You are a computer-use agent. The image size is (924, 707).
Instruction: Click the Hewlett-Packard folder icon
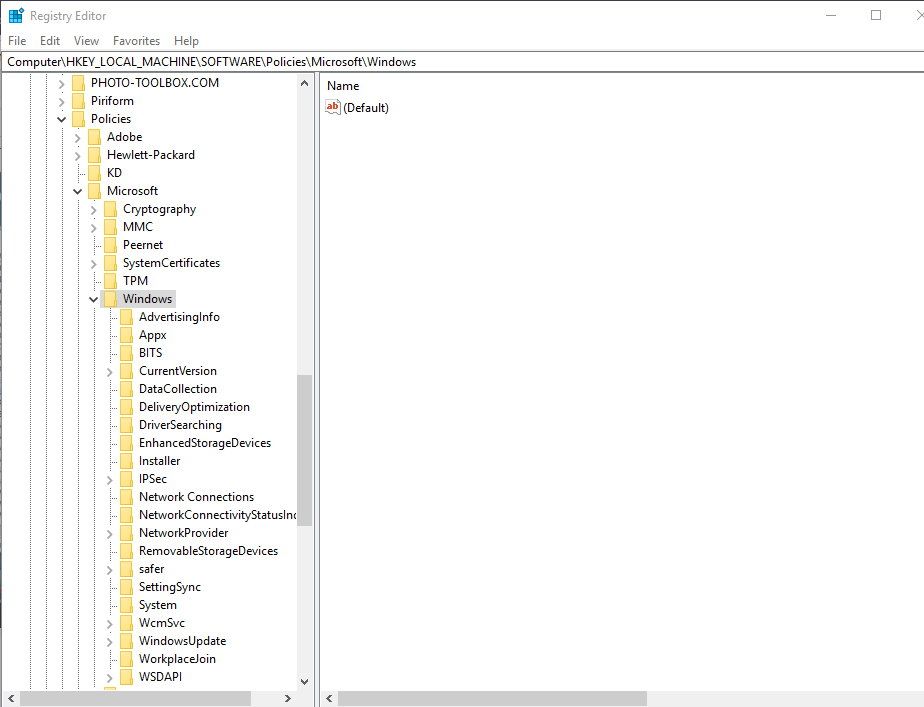(94, 155)
